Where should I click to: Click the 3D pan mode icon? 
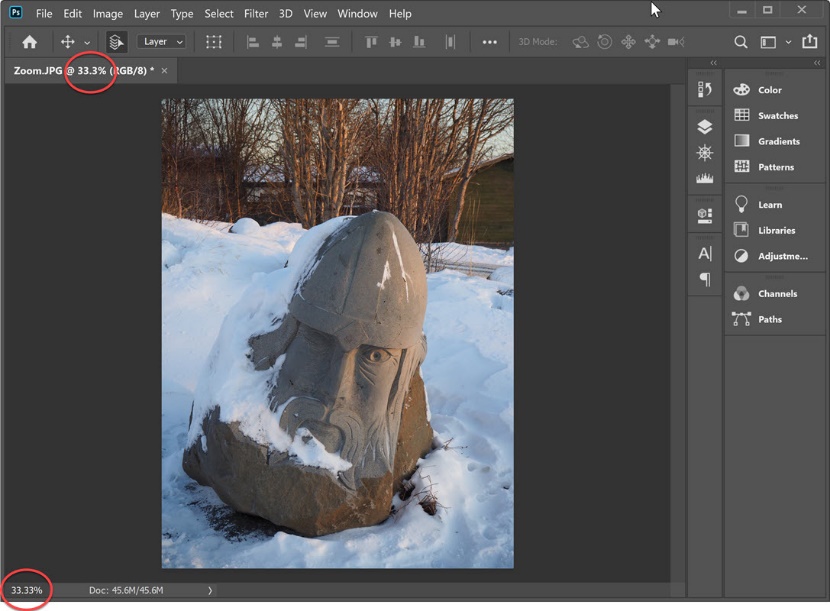(x=628, y=42)
